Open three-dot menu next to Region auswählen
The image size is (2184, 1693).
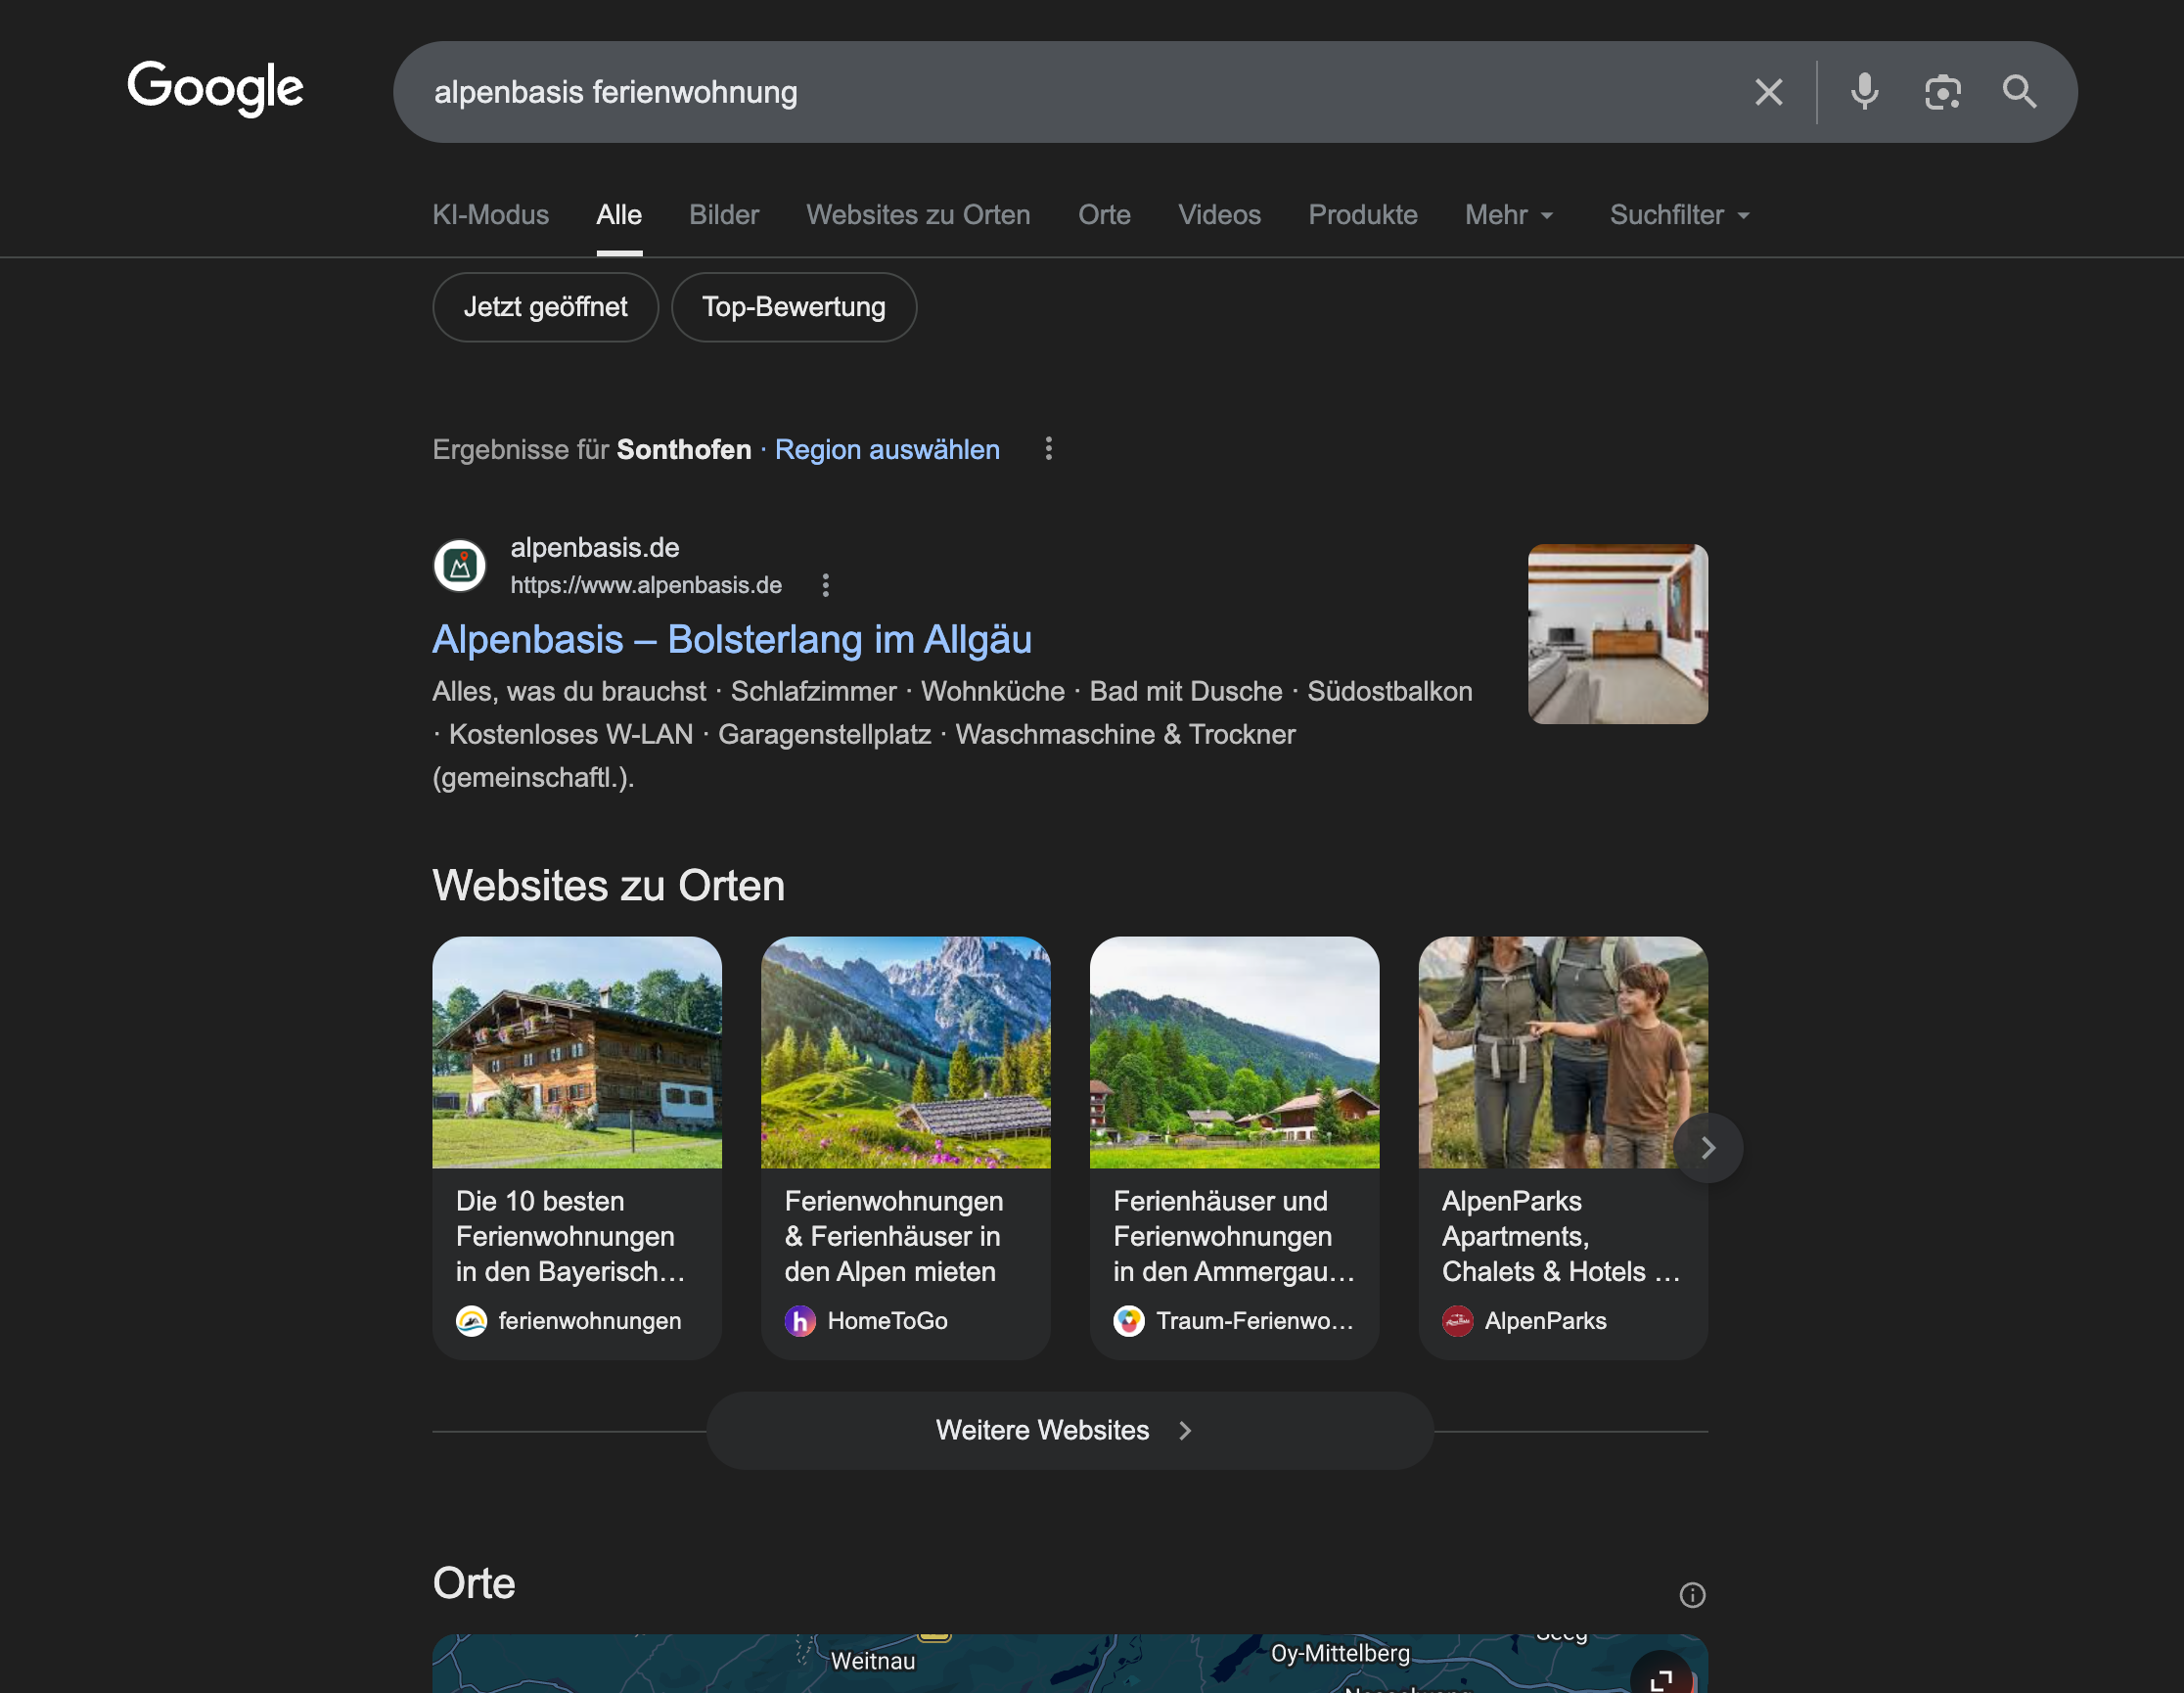coord(1048,449)
